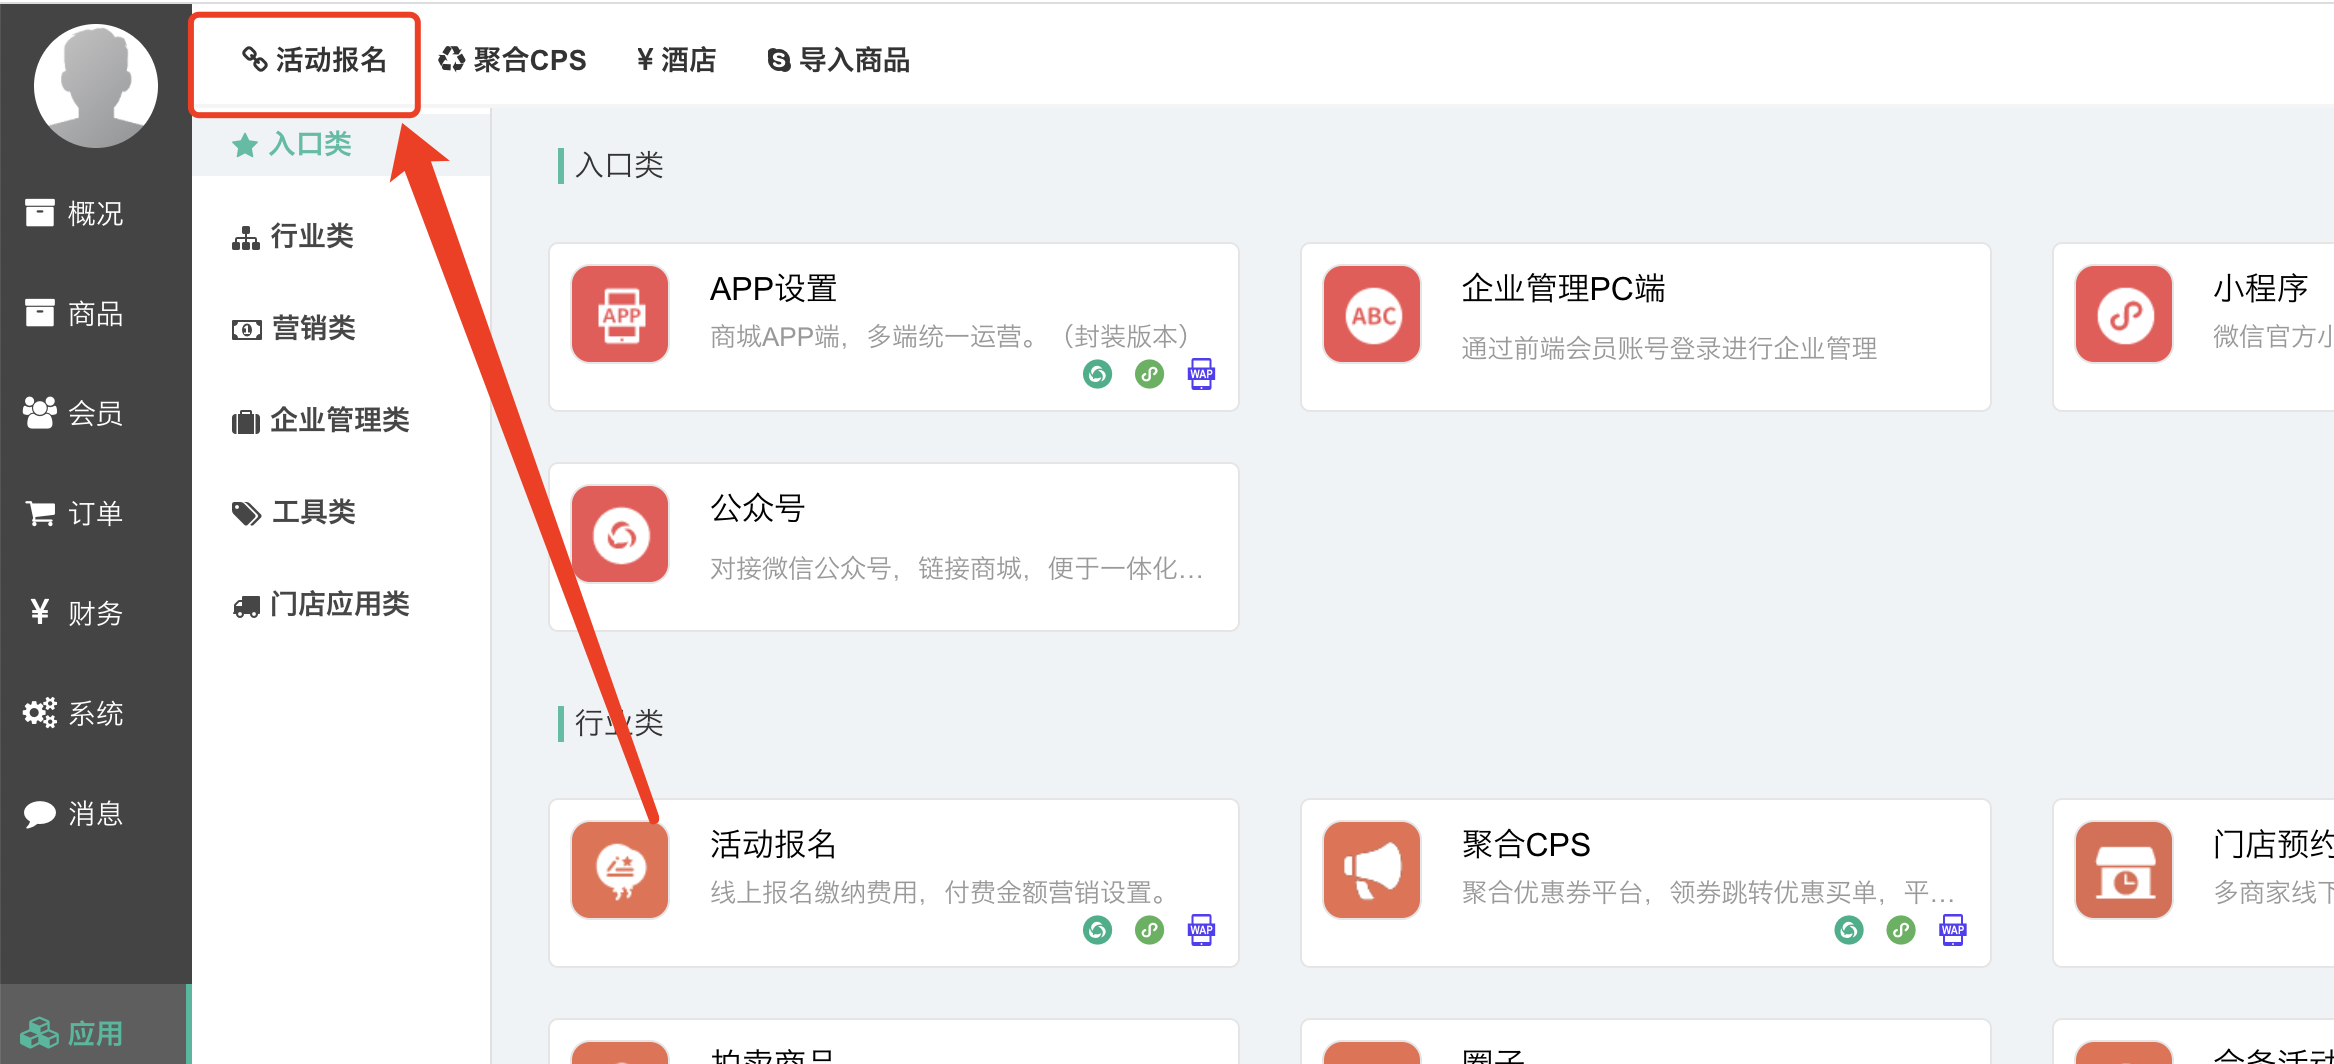Switch to the 导入商品 top tab

coord(838,60)
